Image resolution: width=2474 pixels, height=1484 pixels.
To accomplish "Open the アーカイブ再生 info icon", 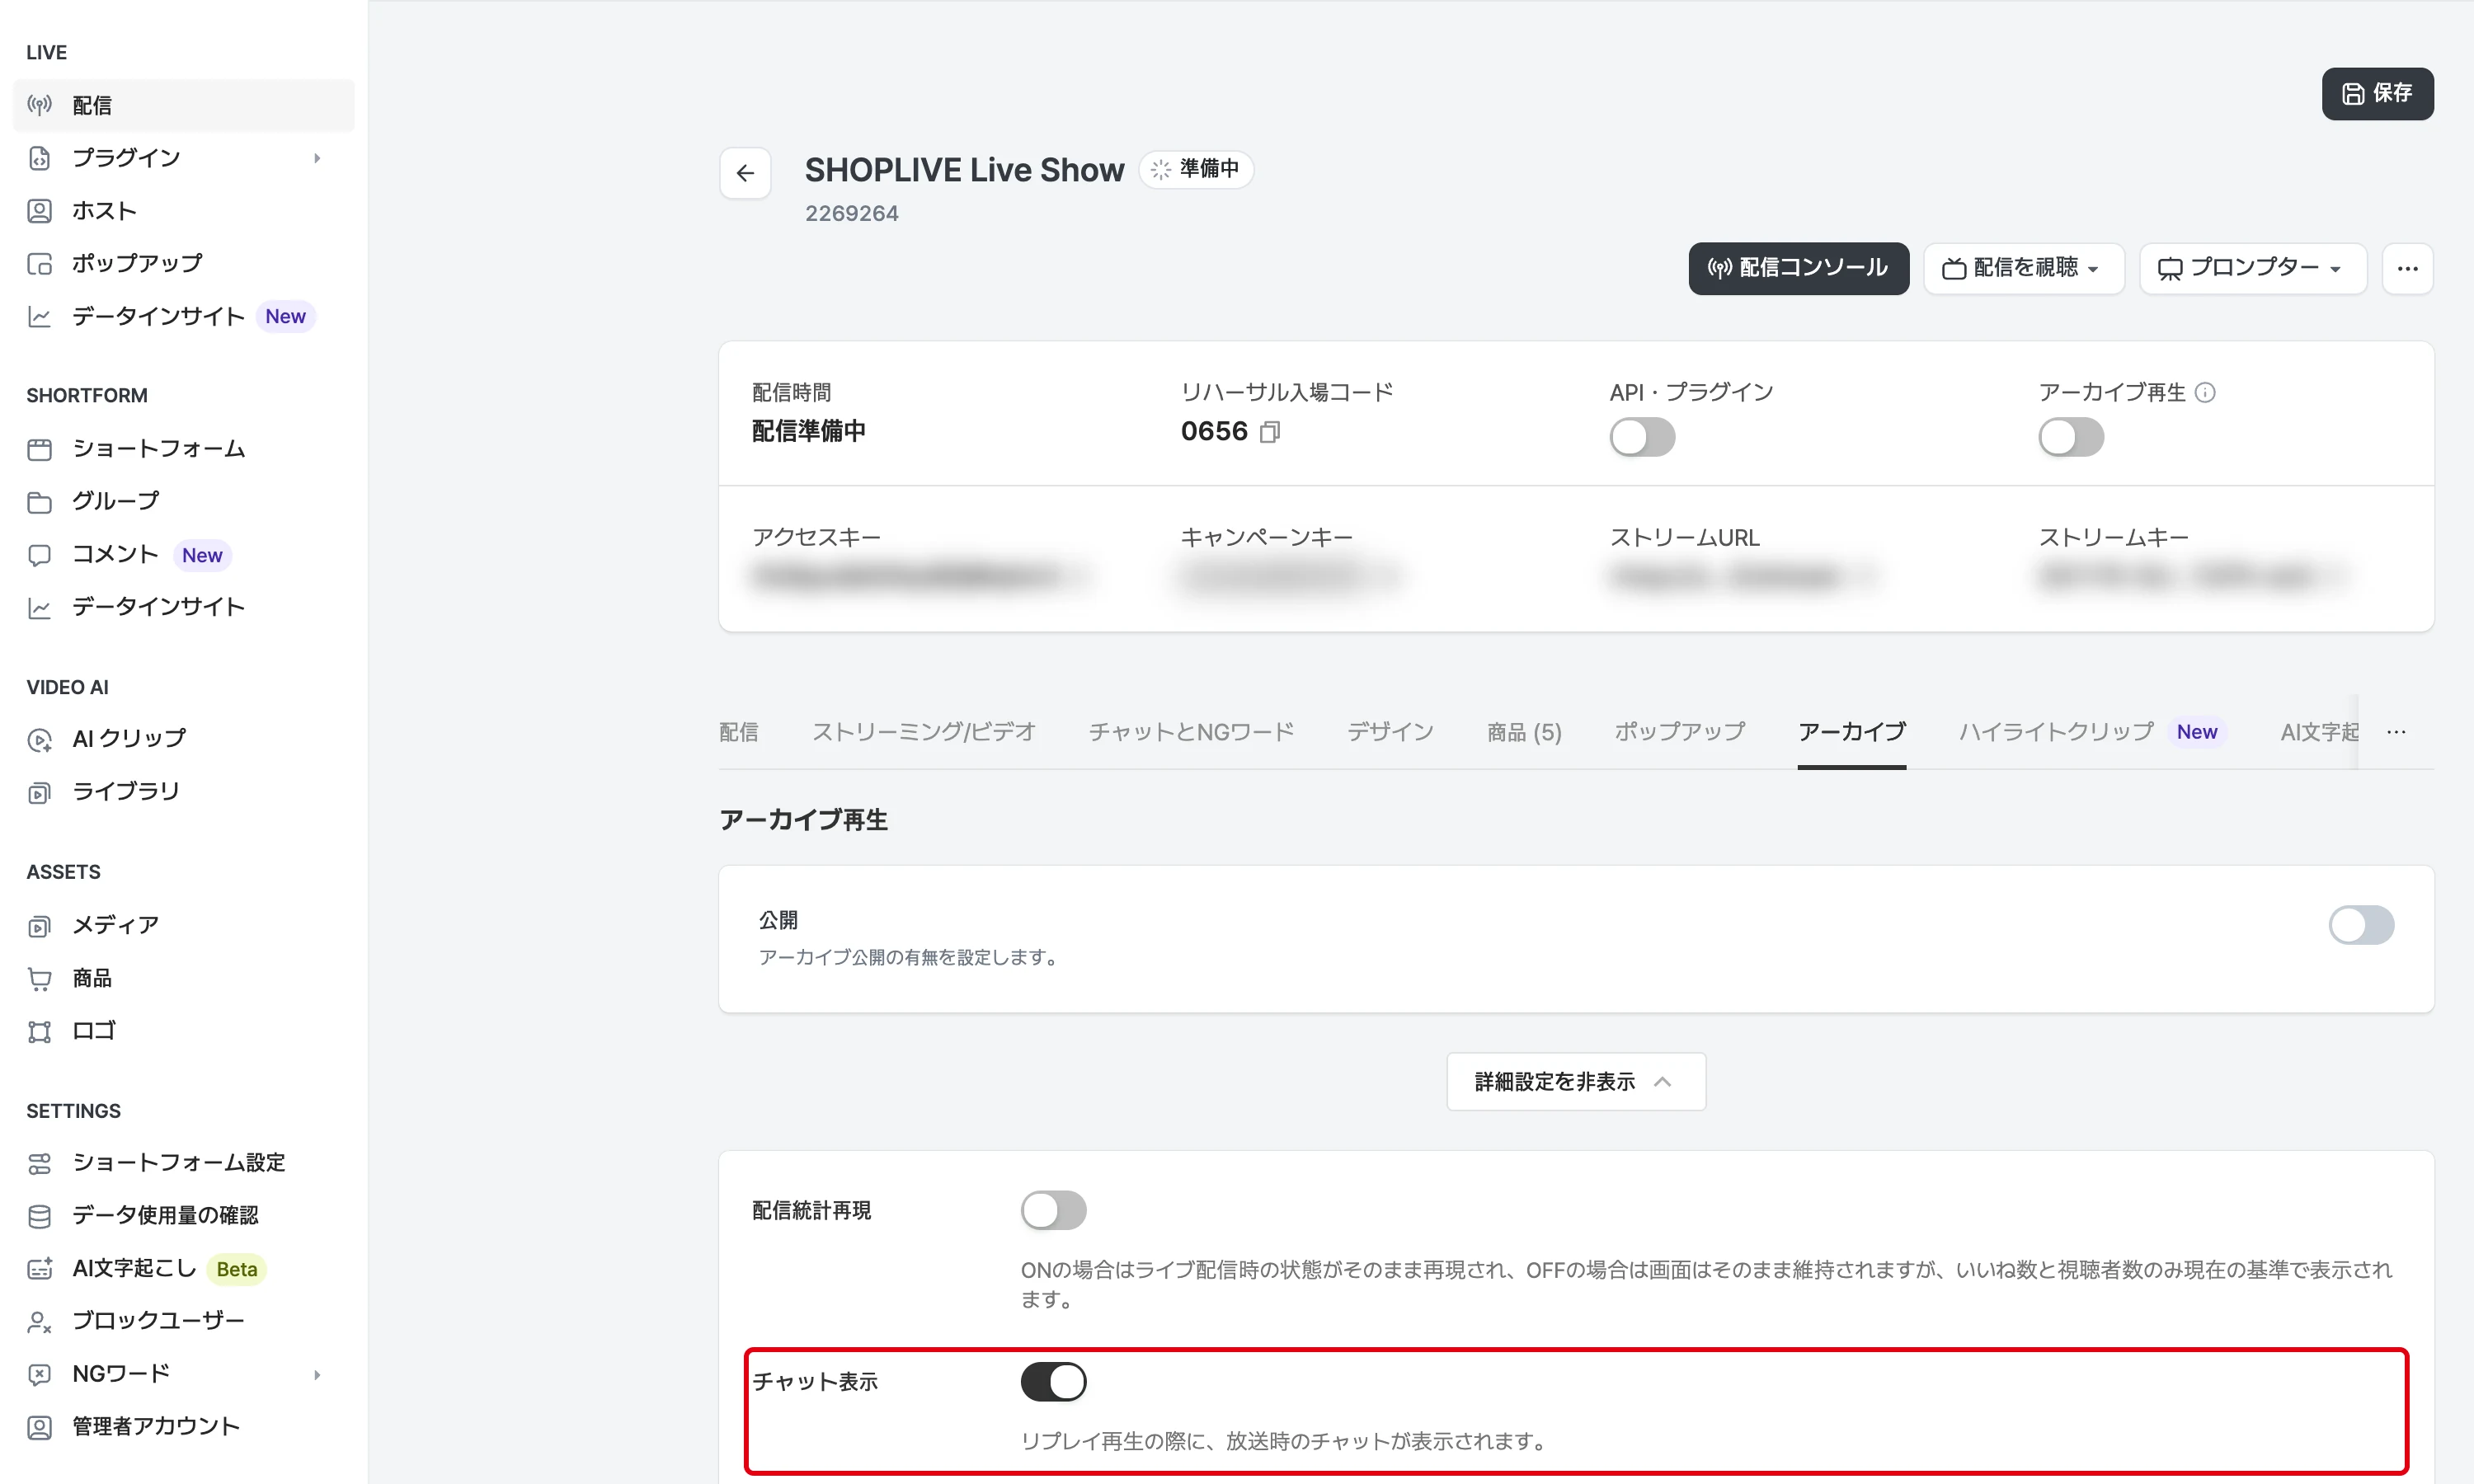I will 2205,392.
